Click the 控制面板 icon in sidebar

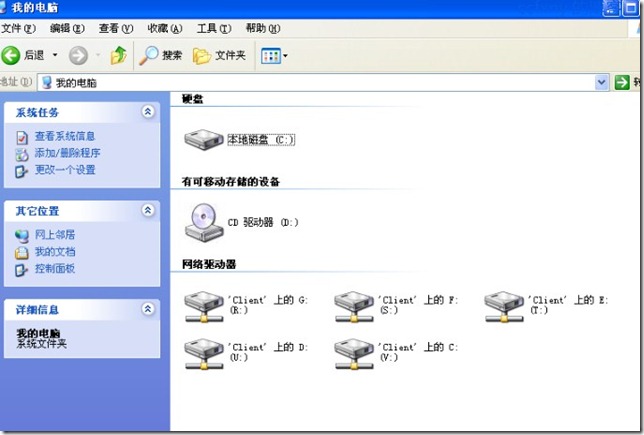point(21,270)
